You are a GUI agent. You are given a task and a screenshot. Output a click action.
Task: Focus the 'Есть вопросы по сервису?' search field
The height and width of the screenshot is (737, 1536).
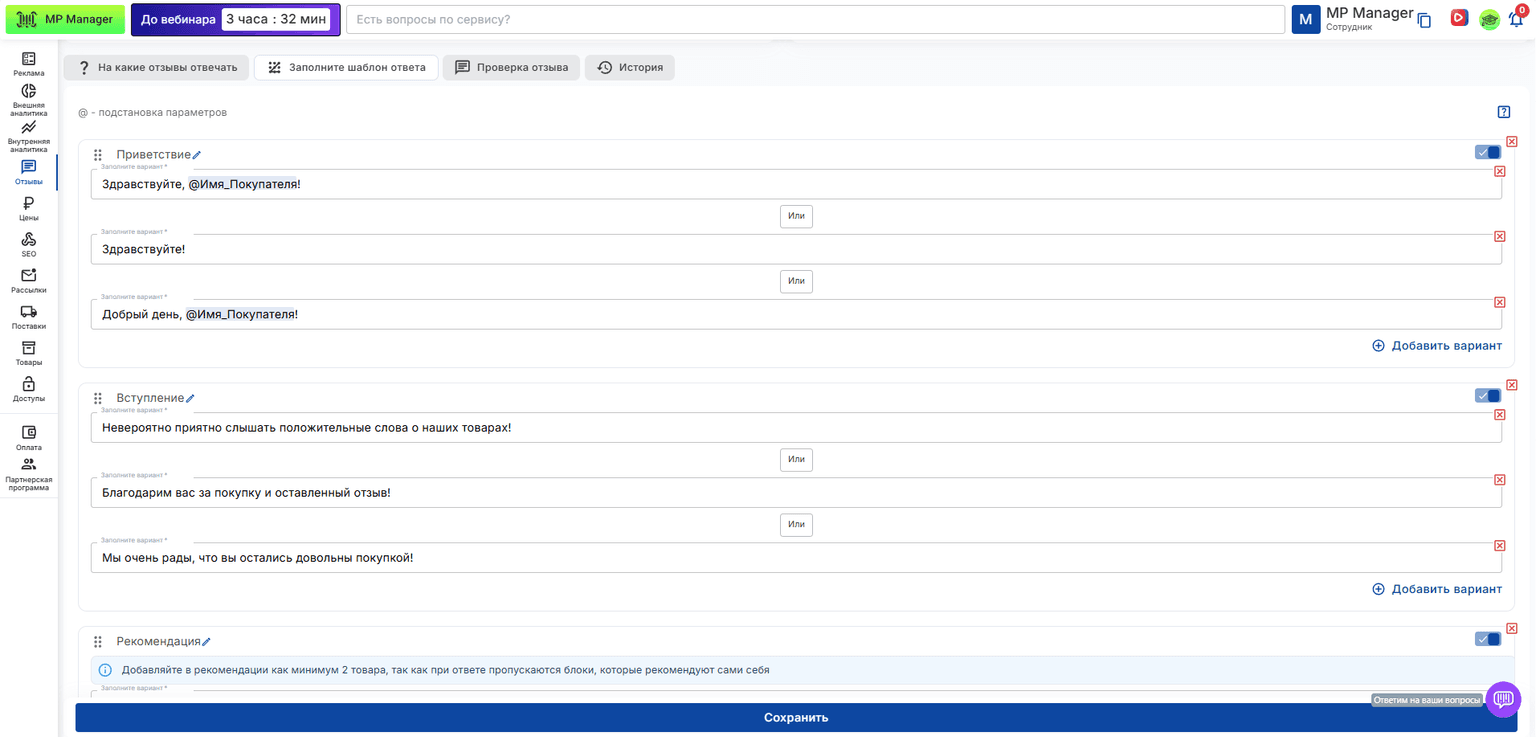[x=815, y=19]
